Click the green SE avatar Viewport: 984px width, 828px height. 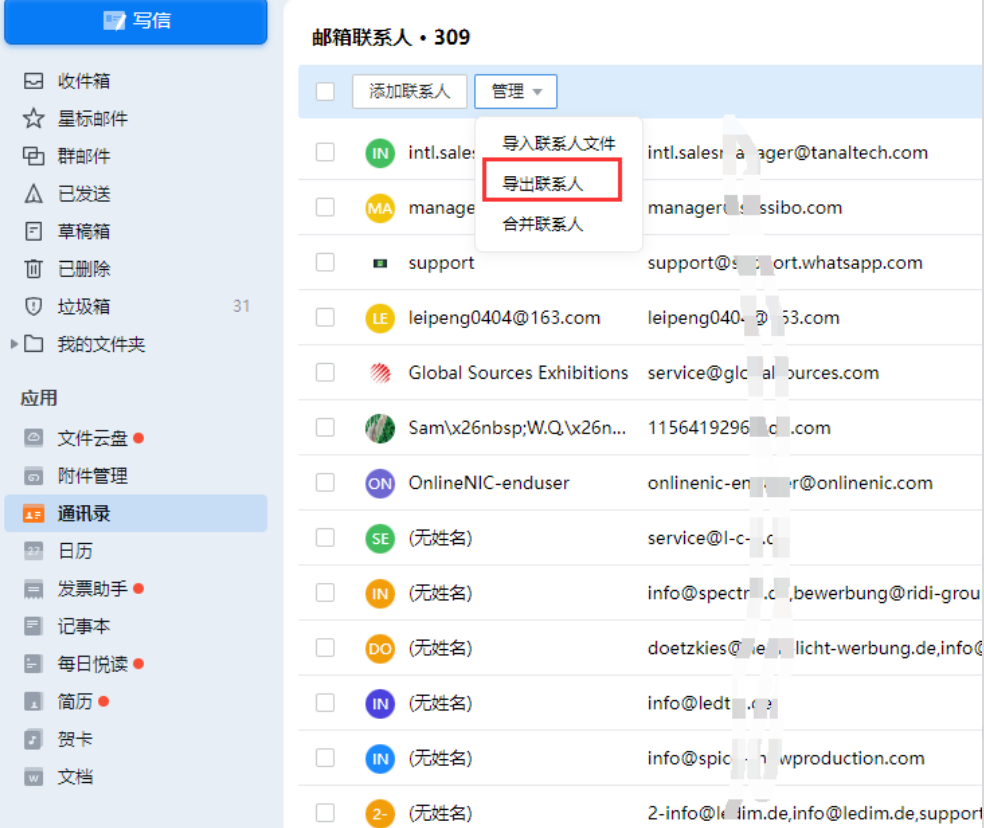pos(380,538)
